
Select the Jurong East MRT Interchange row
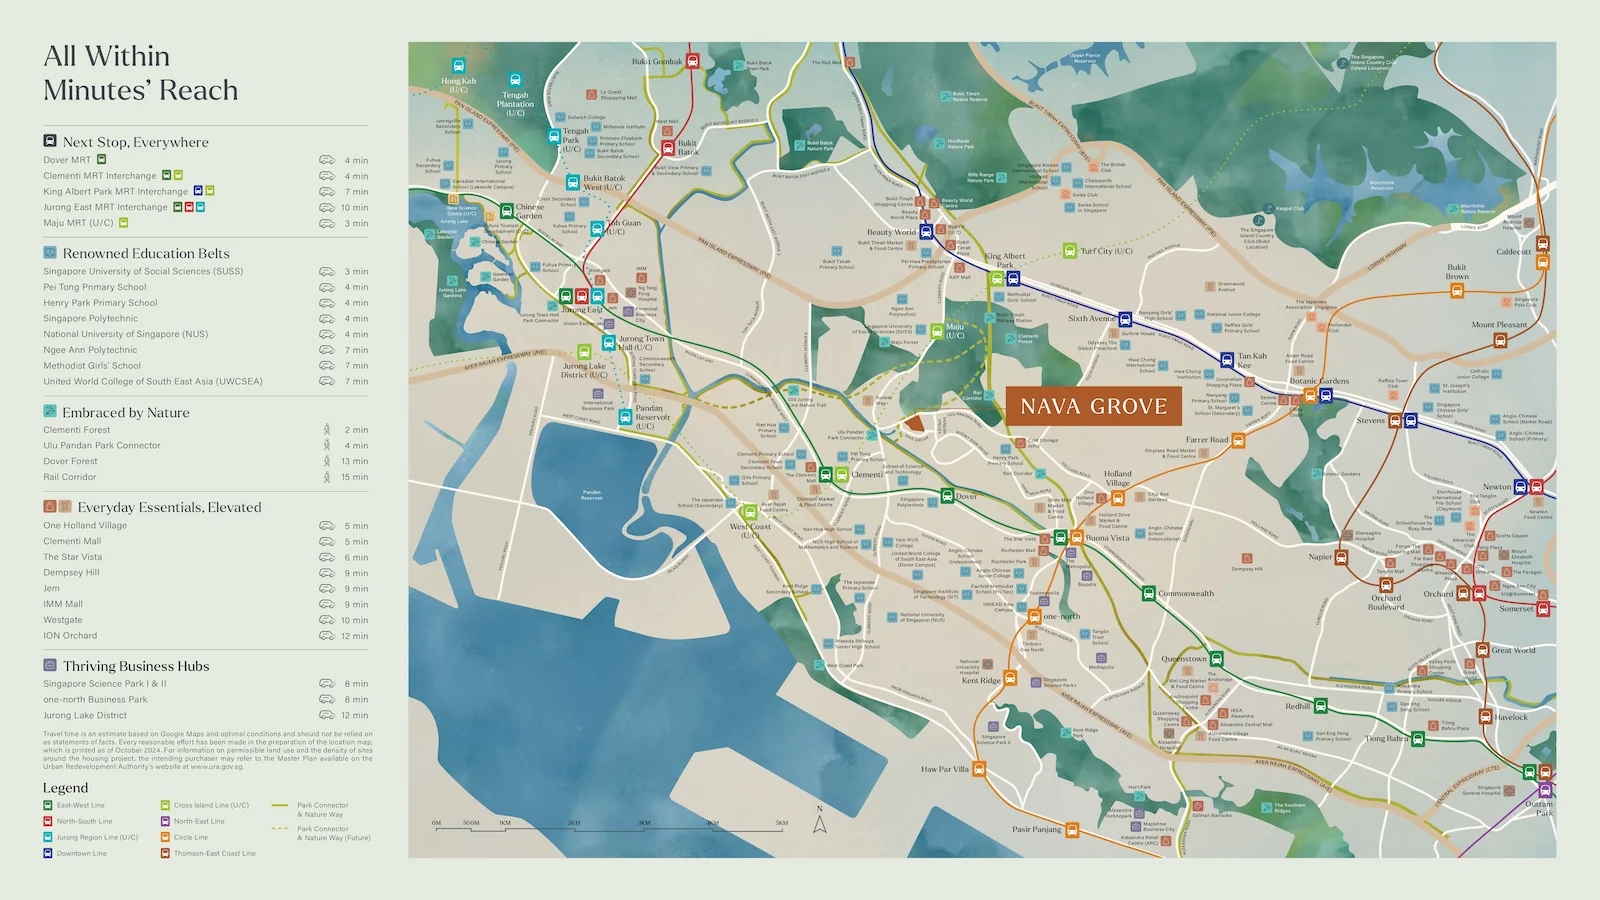(x=206, y=207)
